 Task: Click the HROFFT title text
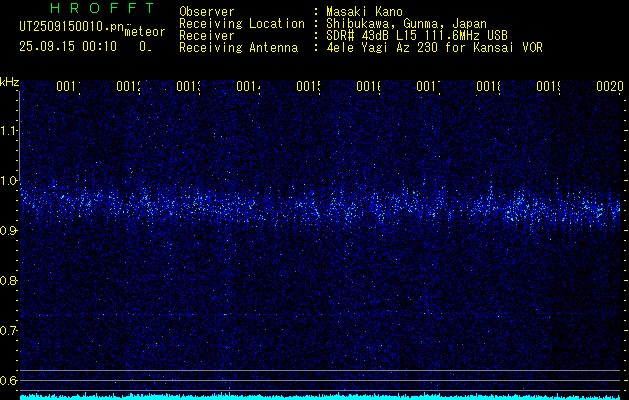coord(102,8)
